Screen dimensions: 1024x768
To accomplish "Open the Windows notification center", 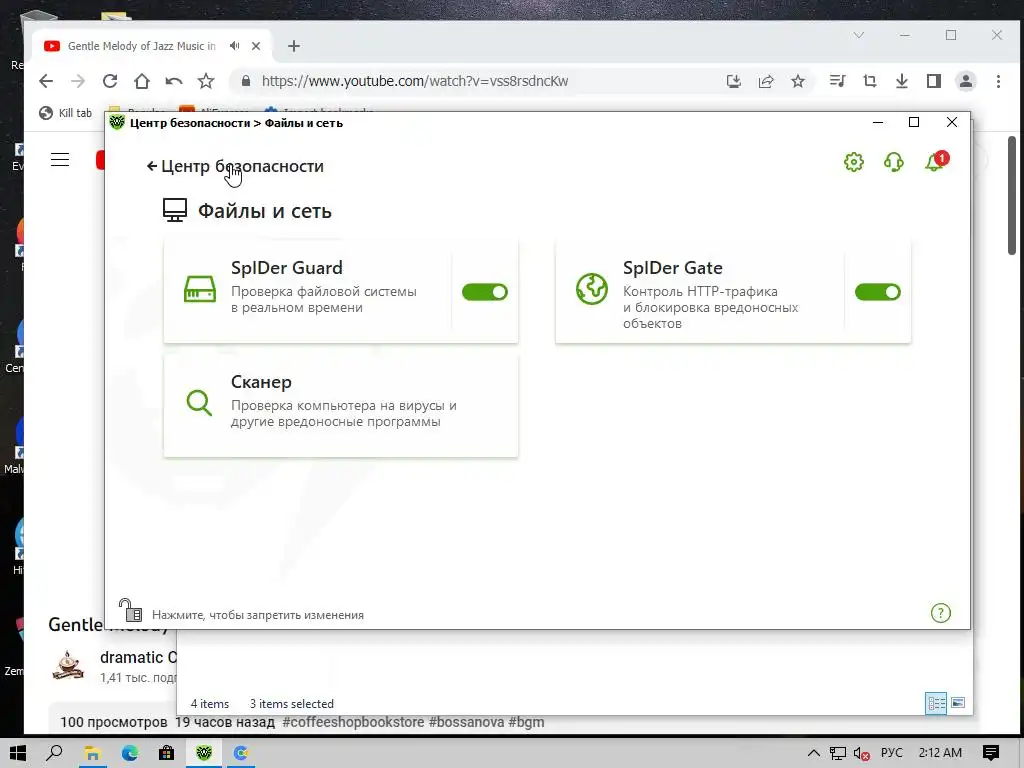I will point(991,753).
